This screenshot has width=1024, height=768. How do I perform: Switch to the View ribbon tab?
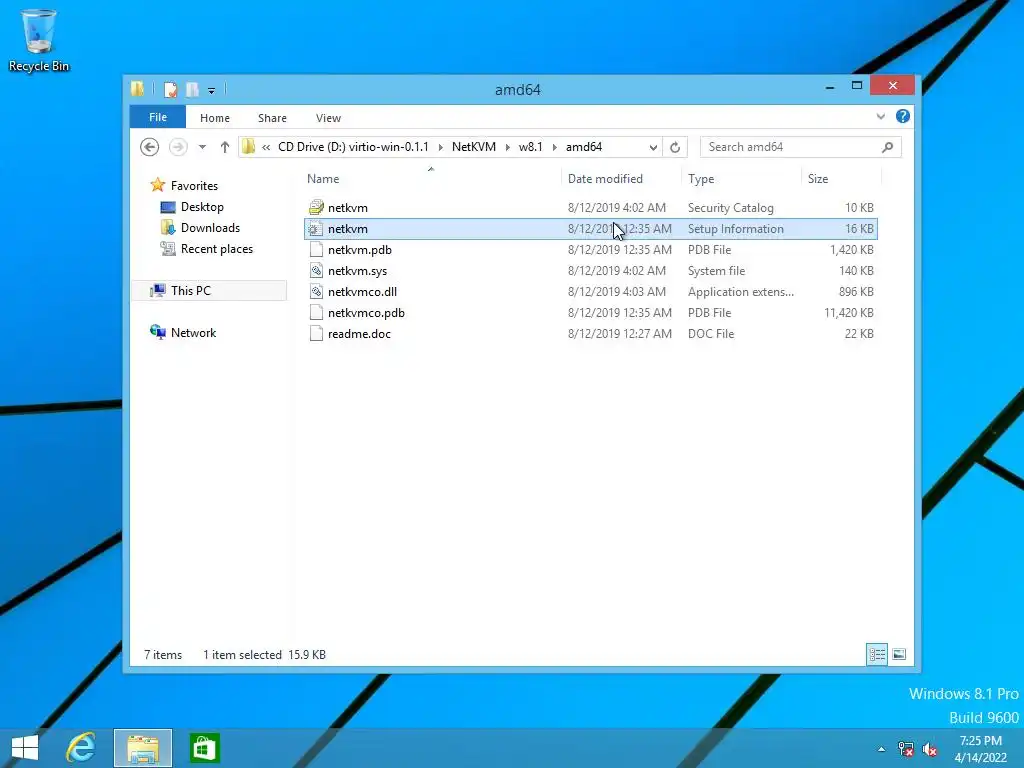pos(328,118)
